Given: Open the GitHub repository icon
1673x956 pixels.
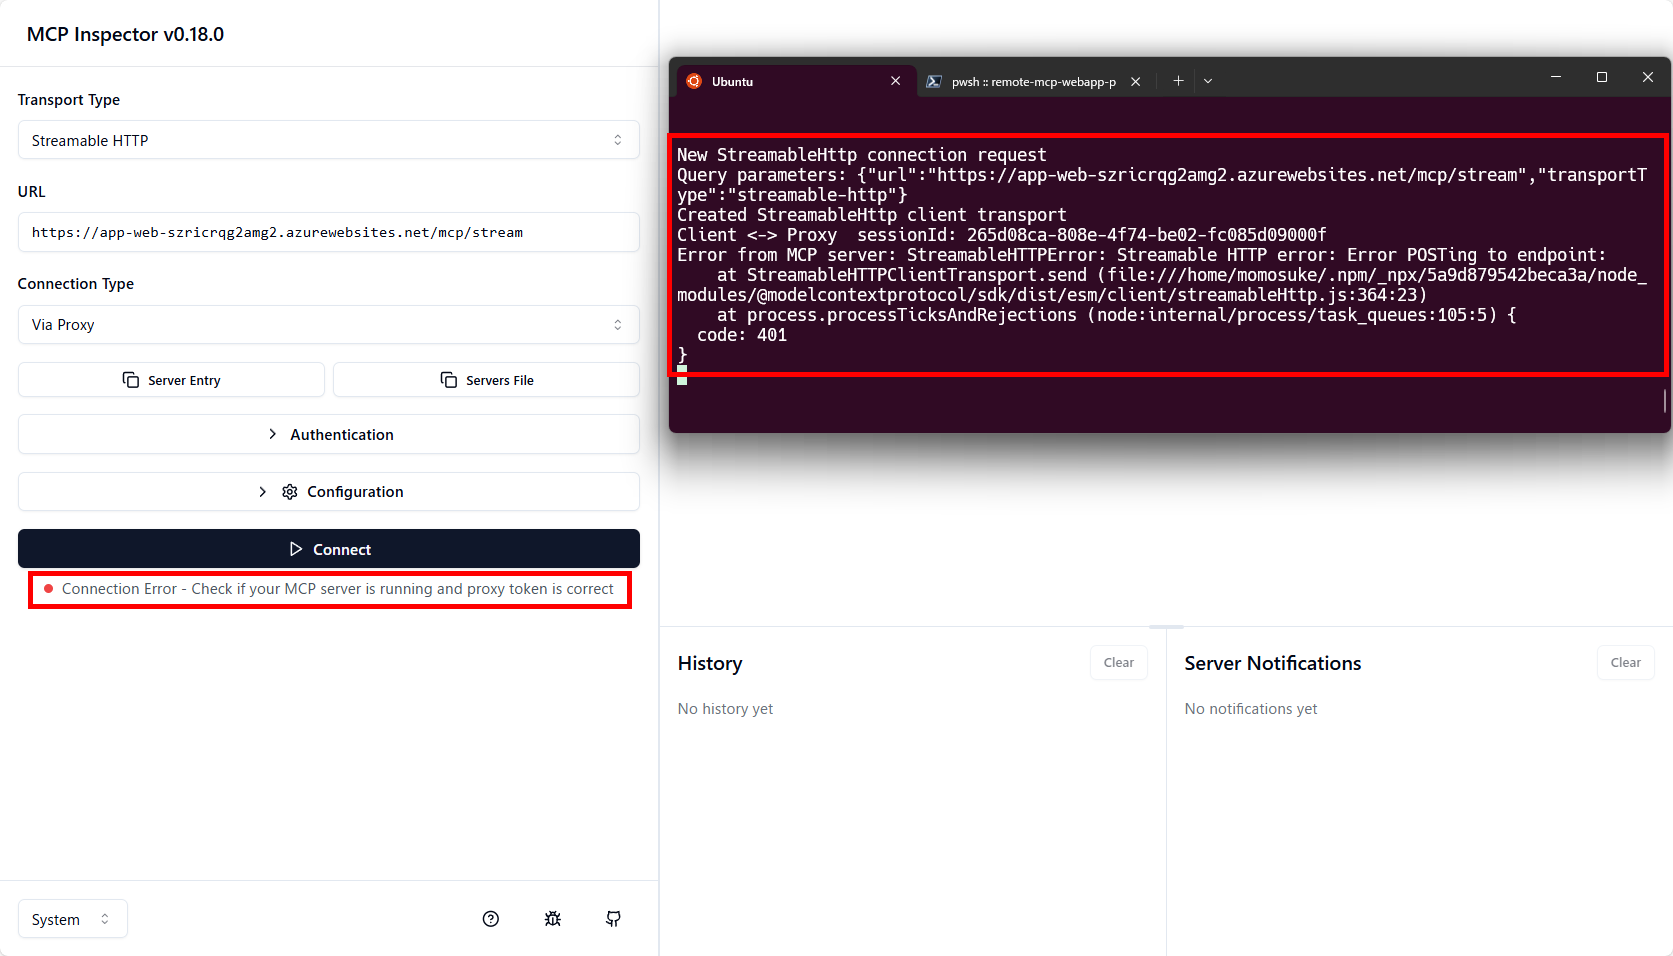Looking at the screenshot, I should coord(613,919).
